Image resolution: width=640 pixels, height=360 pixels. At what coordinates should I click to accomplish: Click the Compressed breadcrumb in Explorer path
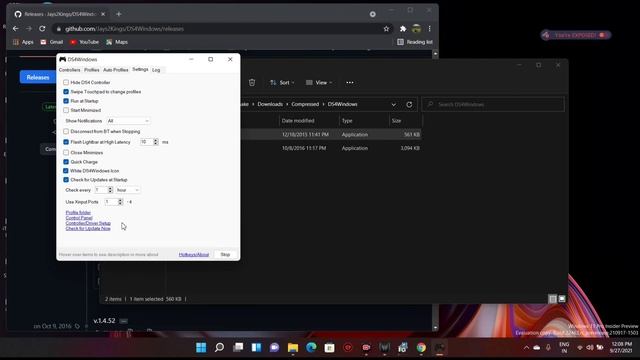click(305, 104)
